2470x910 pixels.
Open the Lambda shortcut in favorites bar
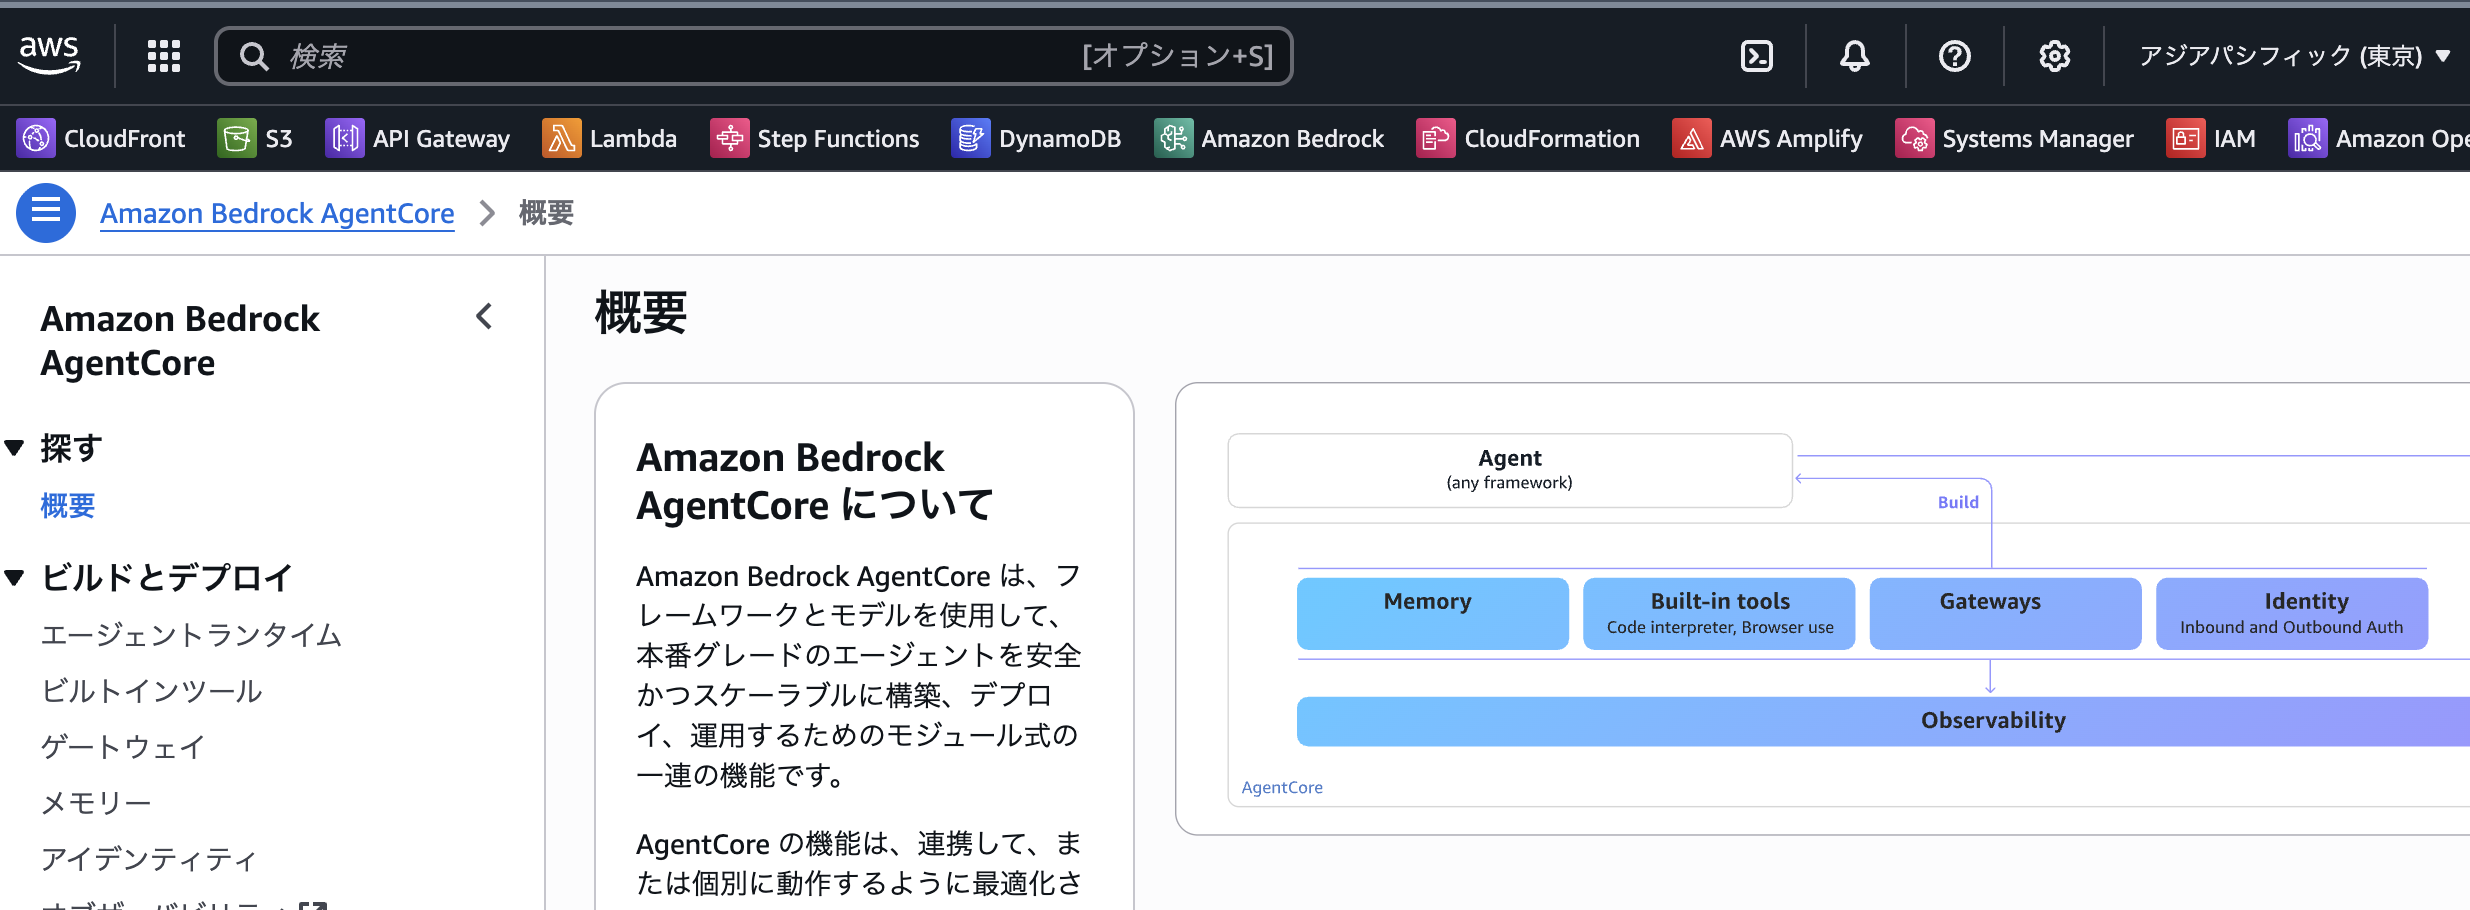610,139
